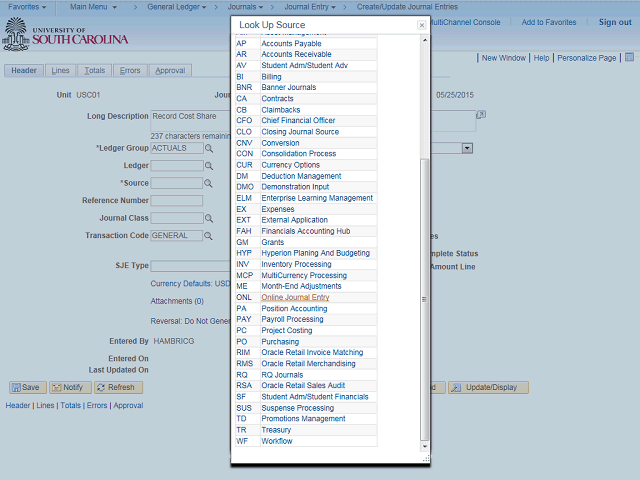Screen dimensions: 640x480
Task: Click the Reference Number input field
Action: (x=177, y=200)
